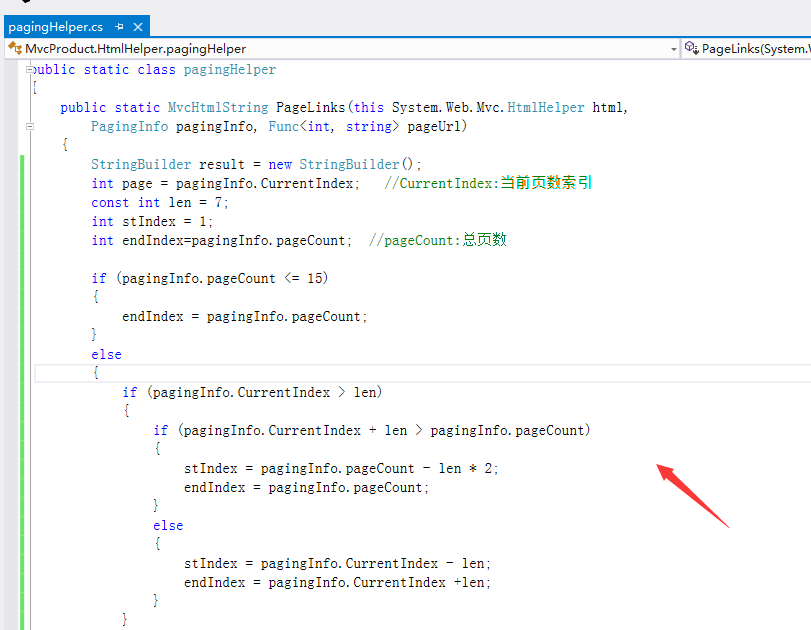Click 'endIndex = pagingInfo.pageCount;' inside first if block
This screenshot has height=630, width=811.
[244, 317]
